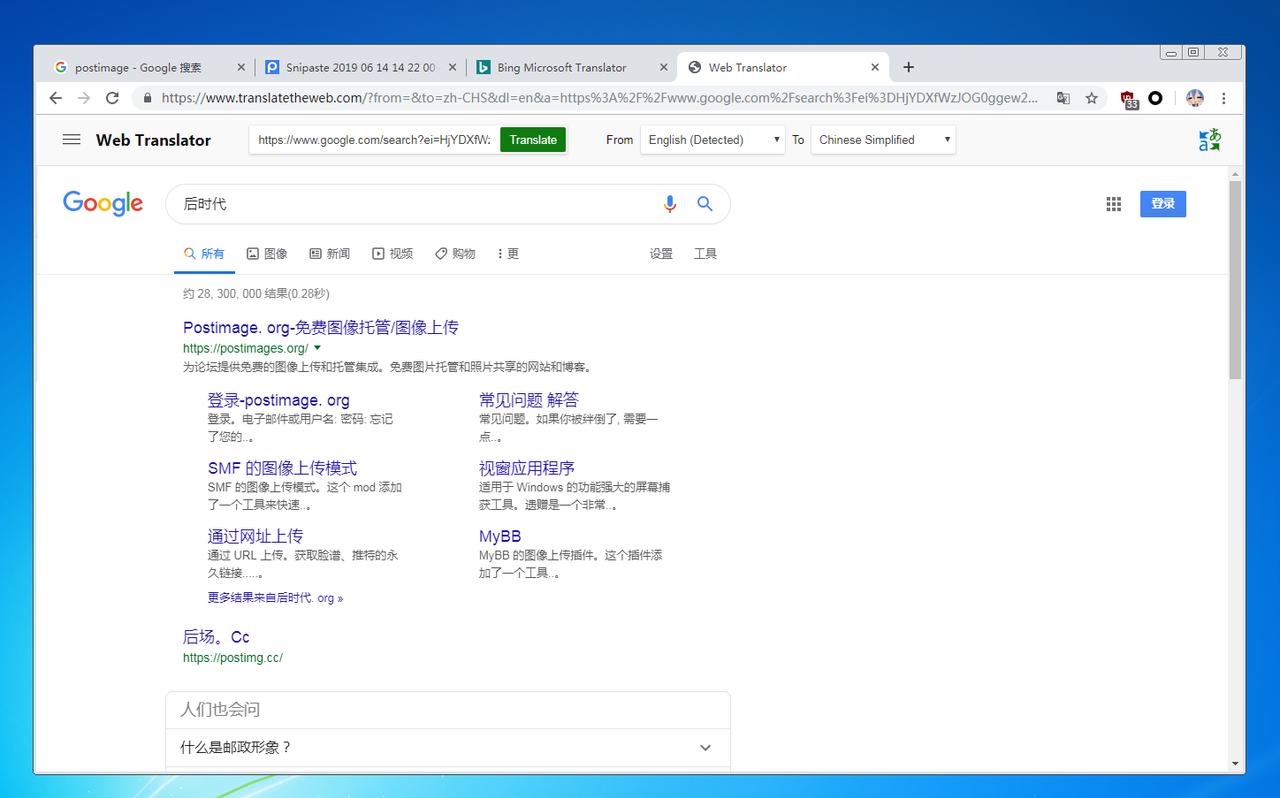Click 更多结果来自后时代.org link
The height and width of the screenshot is (798, 1280).
pos(275,598)
